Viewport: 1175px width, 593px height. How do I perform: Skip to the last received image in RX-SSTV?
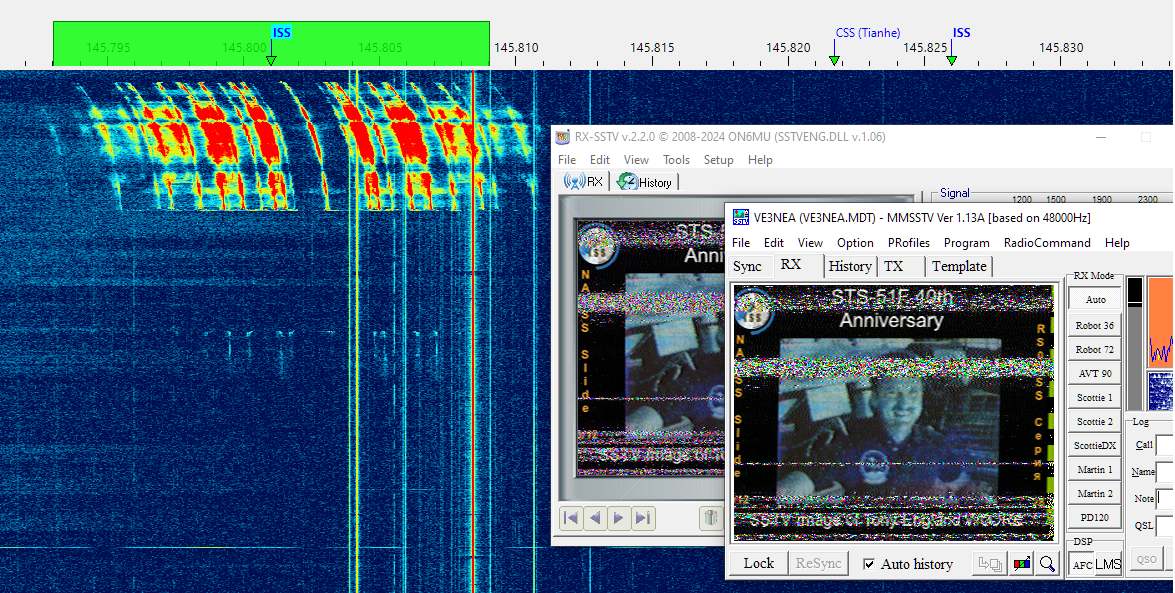[x=643, y=518]
